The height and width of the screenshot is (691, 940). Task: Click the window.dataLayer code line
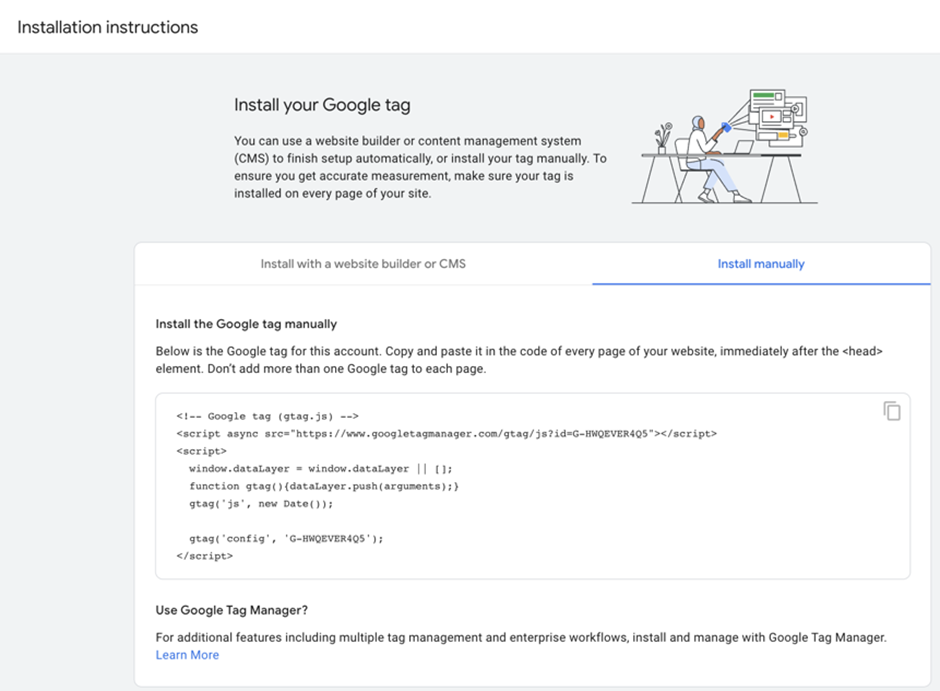pyautogui.click(x=320, y=468)
